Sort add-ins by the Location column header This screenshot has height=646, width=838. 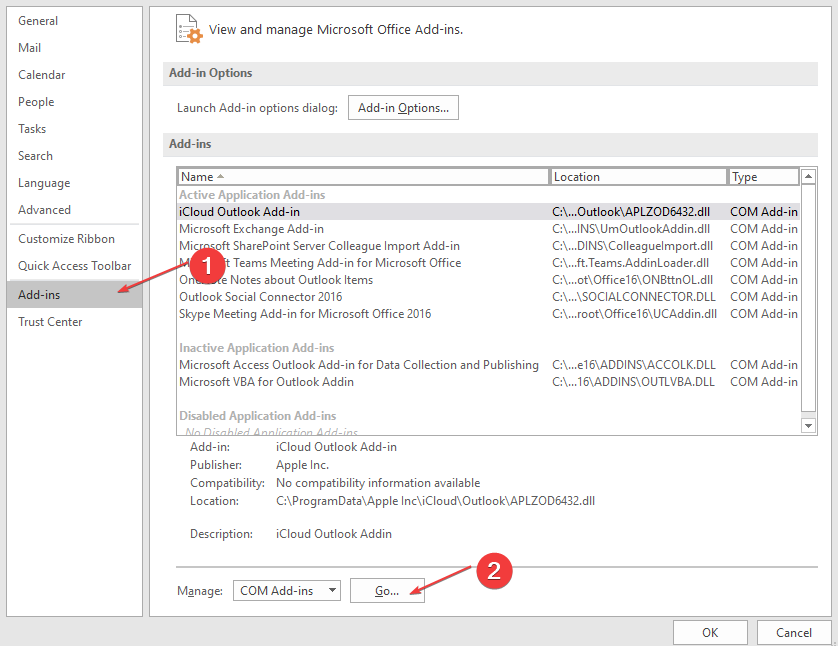638,177
